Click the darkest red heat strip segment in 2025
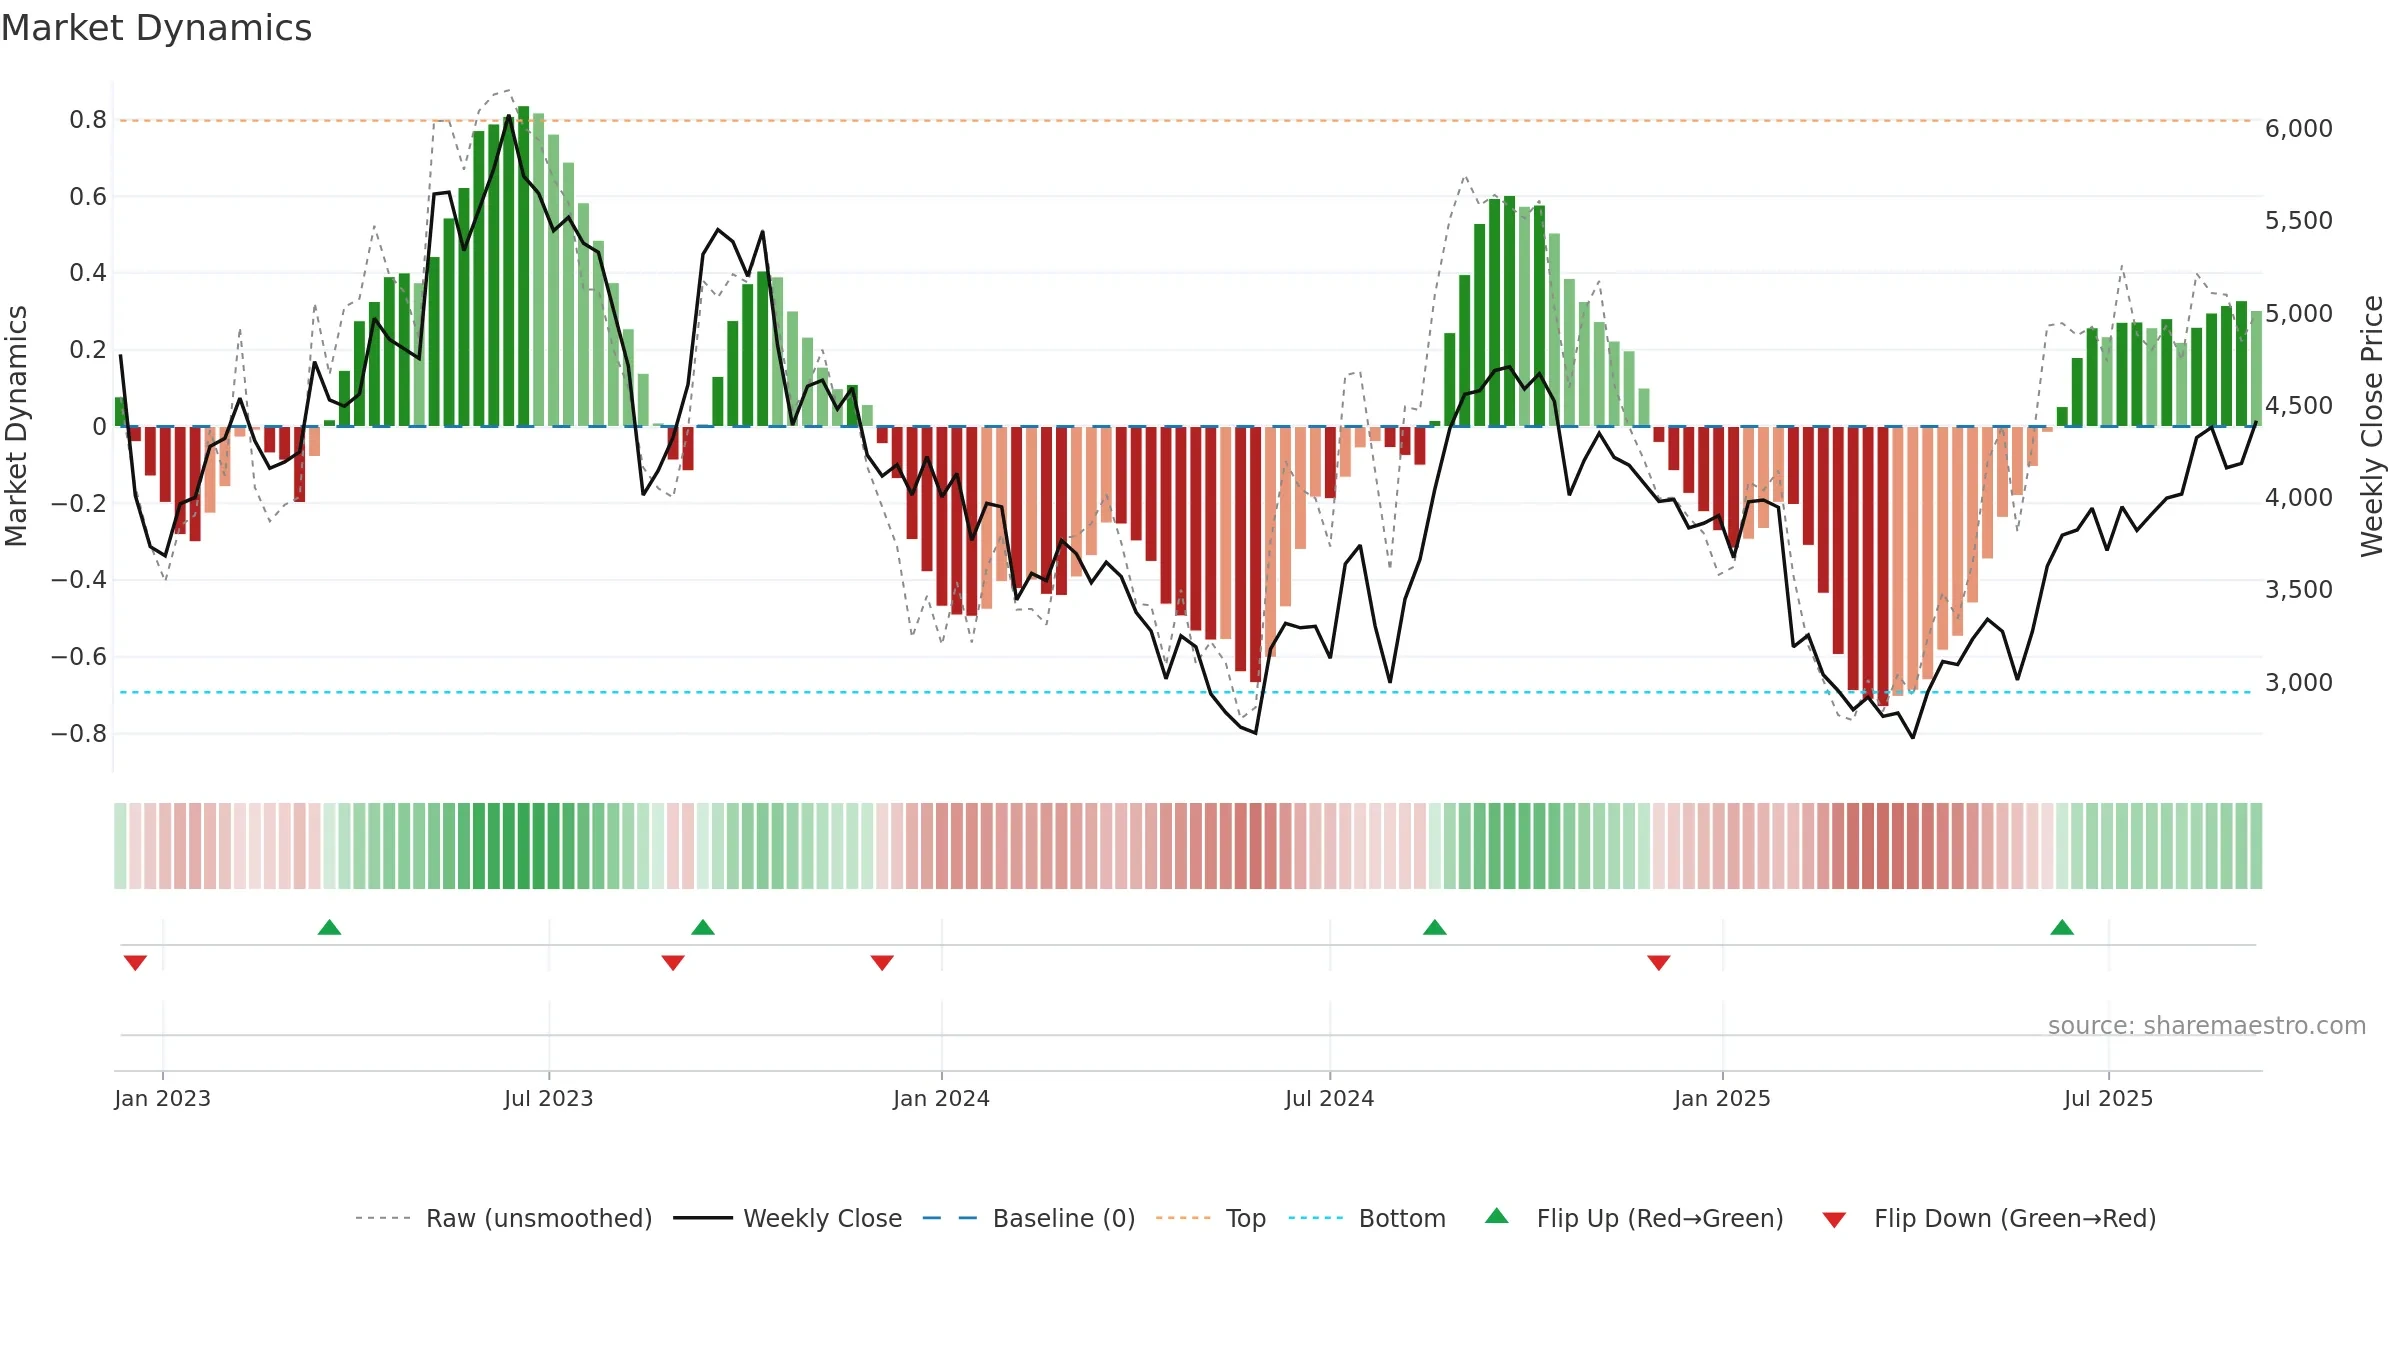The image size is (2400, 1350). coord(1883,846)
